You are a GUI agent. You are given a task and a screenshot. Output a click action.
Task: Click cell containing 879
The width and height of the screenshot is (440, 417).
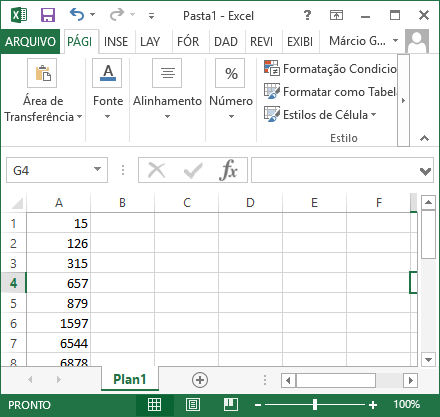pos(59,303)
